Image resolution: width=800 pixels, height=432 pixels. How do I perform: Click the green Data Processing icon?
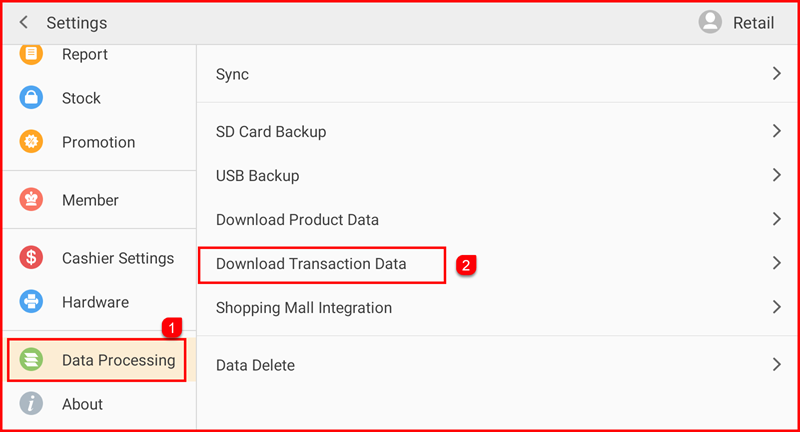(x=32, y=360)
